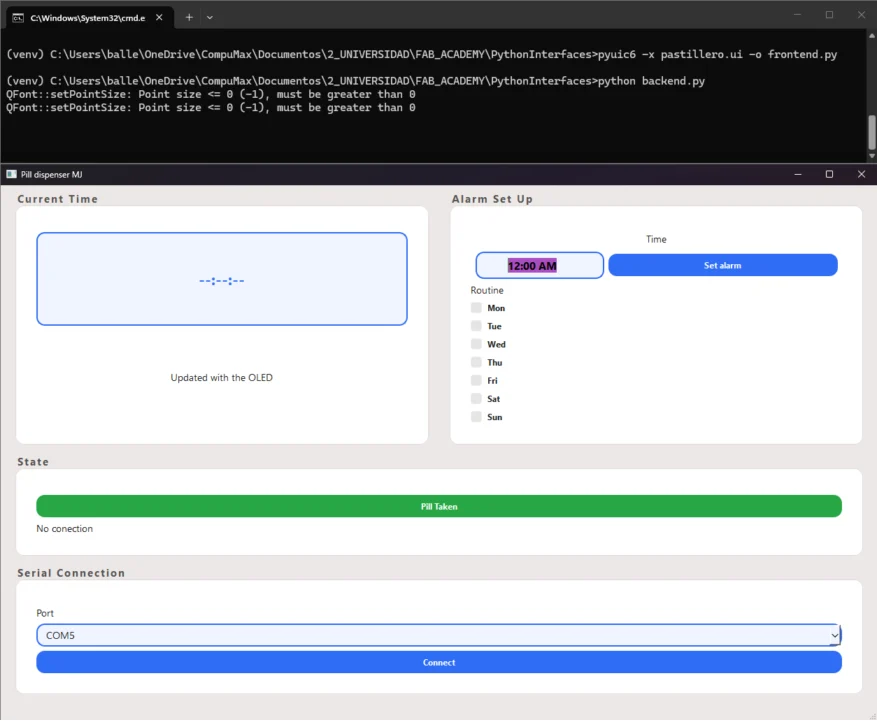Click the 12:00 AM alarm time field

(539, 265)
